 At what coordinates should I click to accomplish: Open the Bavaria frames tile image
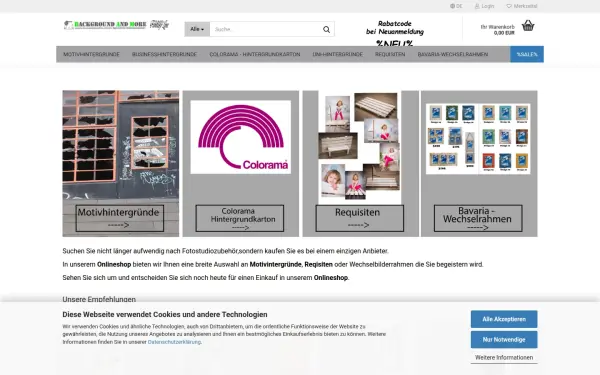click(478, 139)
